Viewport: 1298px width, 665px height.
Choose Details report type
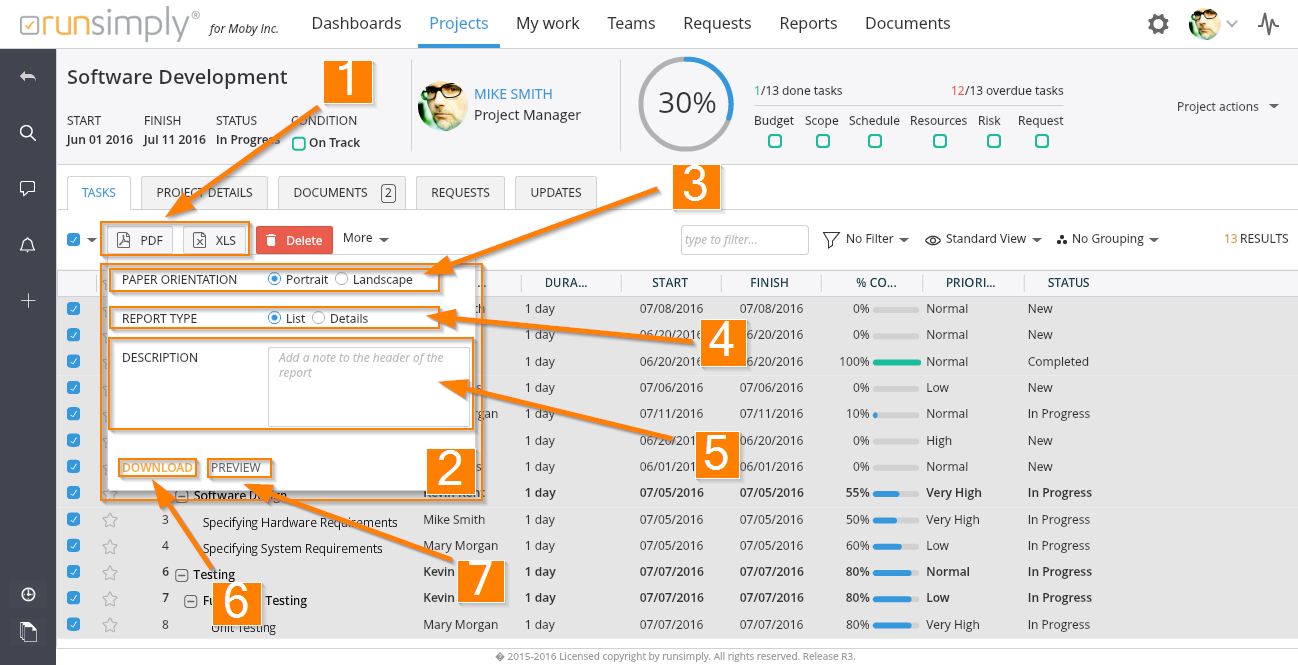(319, 319)
